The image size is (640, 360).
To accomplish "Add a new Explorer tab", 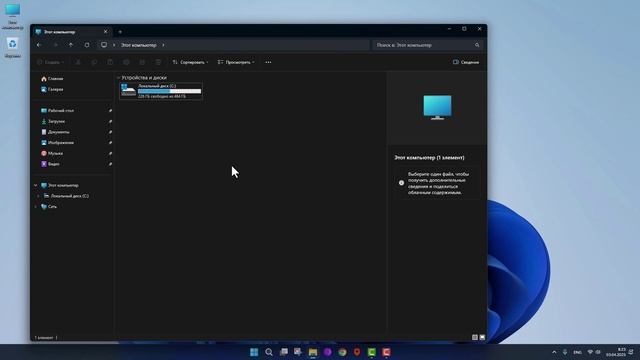I will click(120, 32).
